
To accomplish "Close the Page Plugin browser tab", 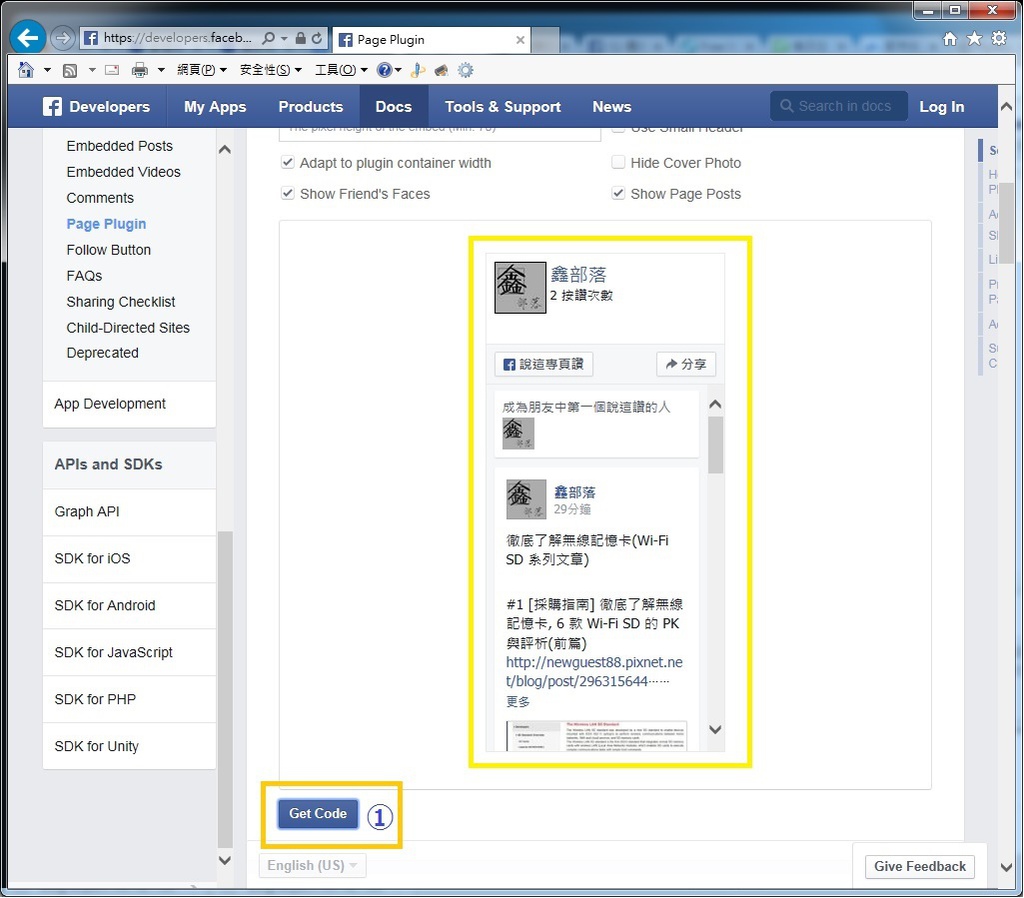I will pos(520,40).
